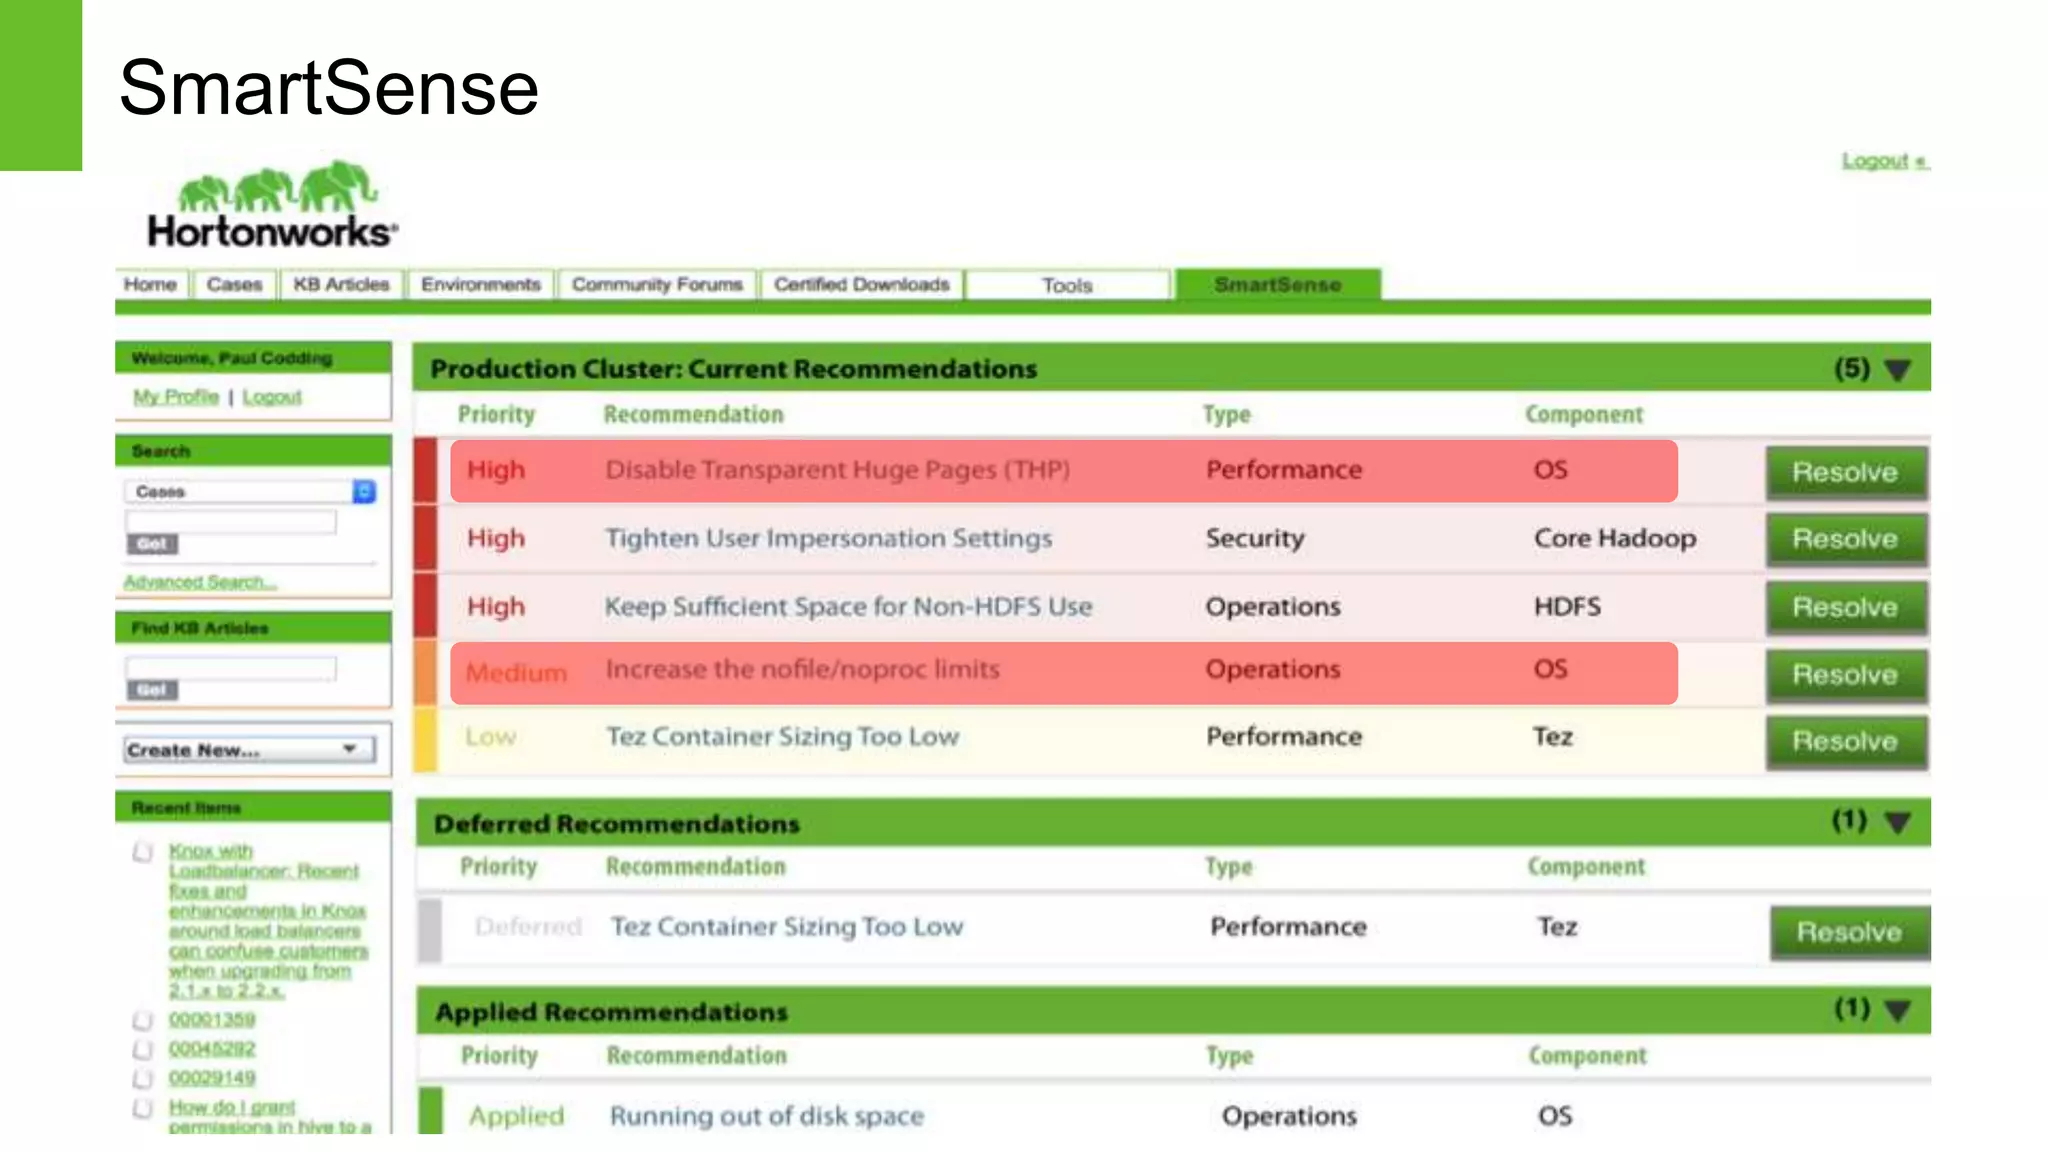Resolve deferred Tez Container Sizing recommendation

(x=1850, y=932)
